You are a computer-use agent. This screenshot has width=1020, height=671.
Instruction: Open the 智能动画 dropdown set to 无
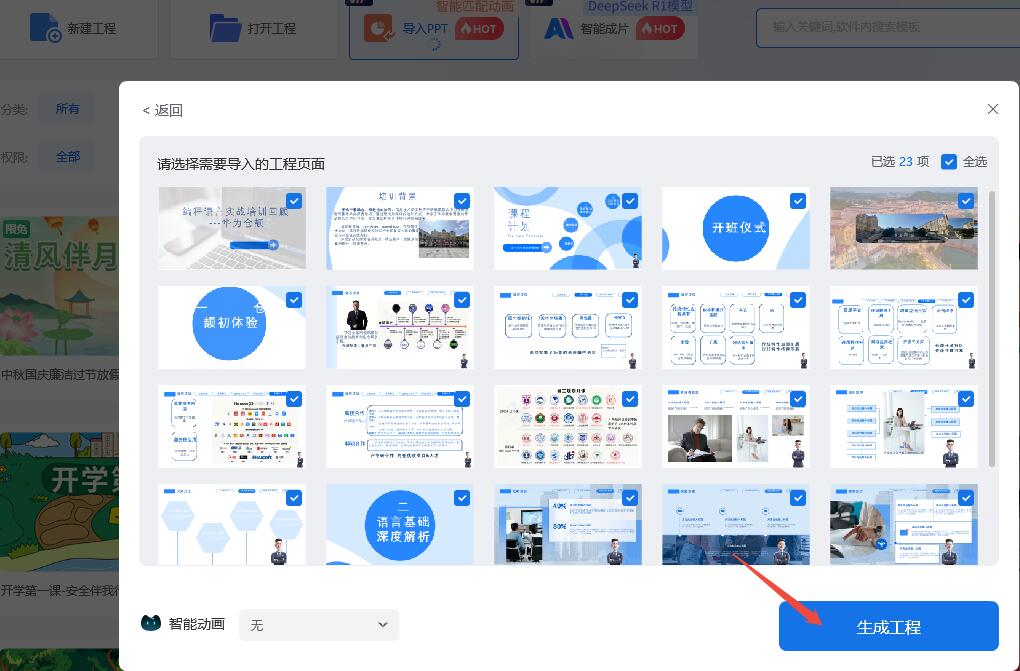click(318, 625)
